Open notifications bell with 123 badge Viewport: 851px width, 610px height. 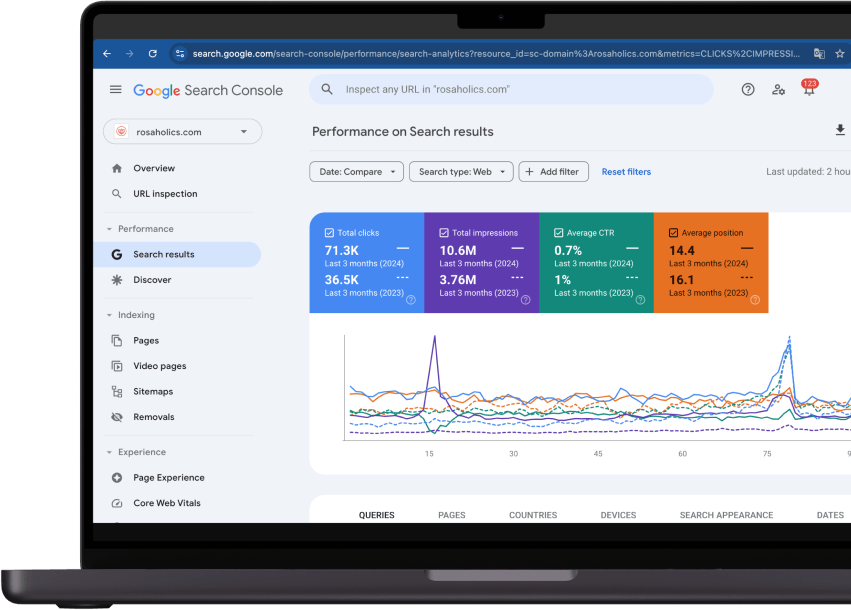(x=809, y=88)
